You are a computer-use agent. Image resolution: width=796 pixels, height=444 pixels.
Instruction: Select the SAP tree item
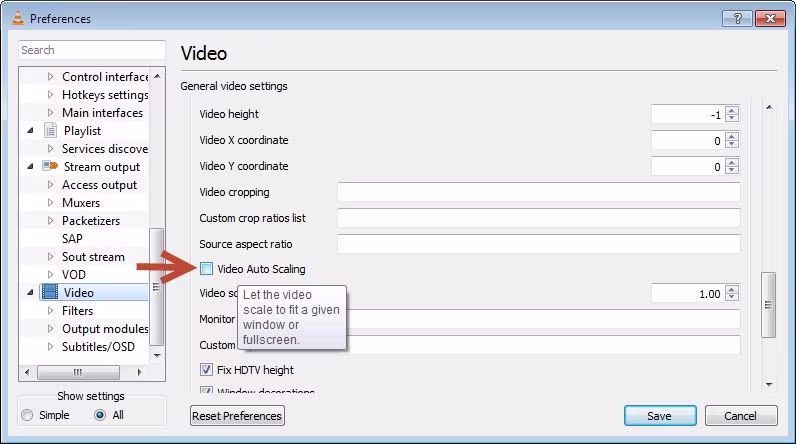pos(72,238)
